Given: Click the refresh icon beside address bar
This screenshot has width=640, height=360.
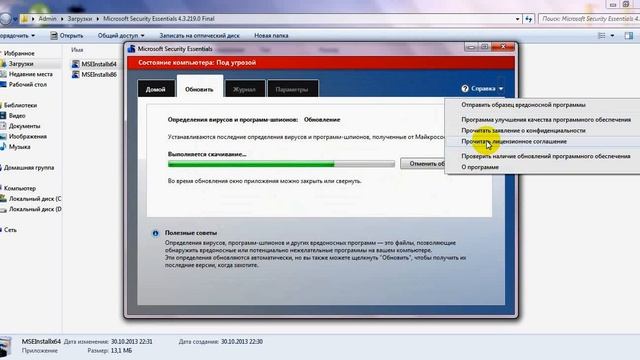Looking at the screenshot, I should pyautogui.click(x=529, y=19).
